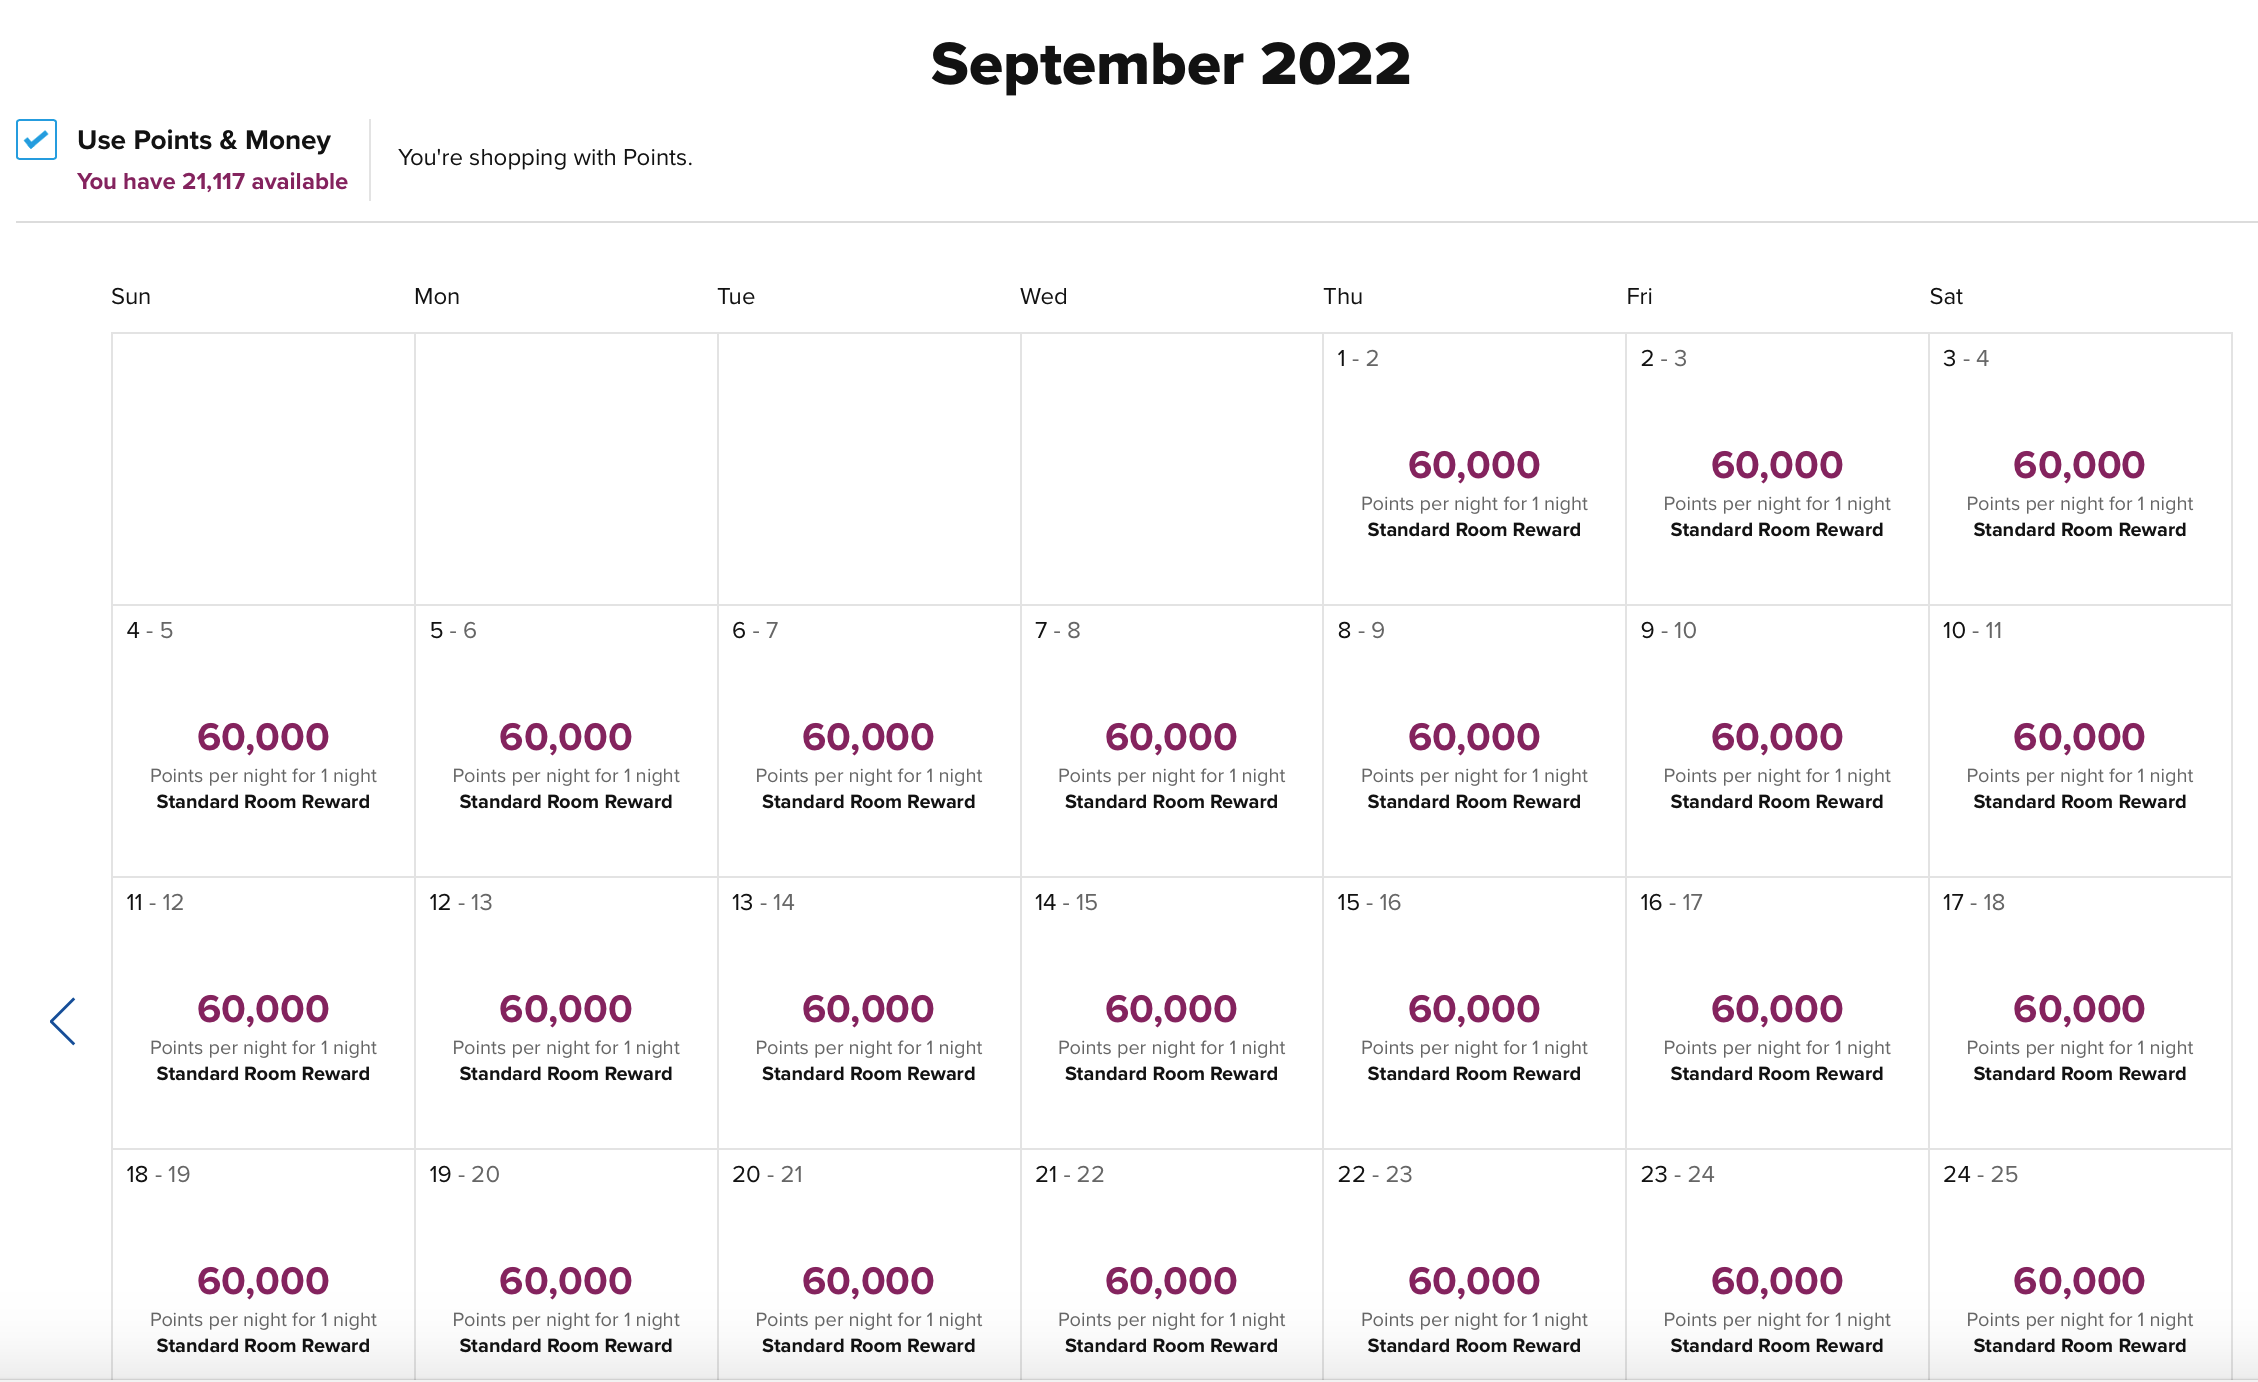2258x1382 pixels.
Task: Go to previous month using left arrow
Action: (63, 1021)
